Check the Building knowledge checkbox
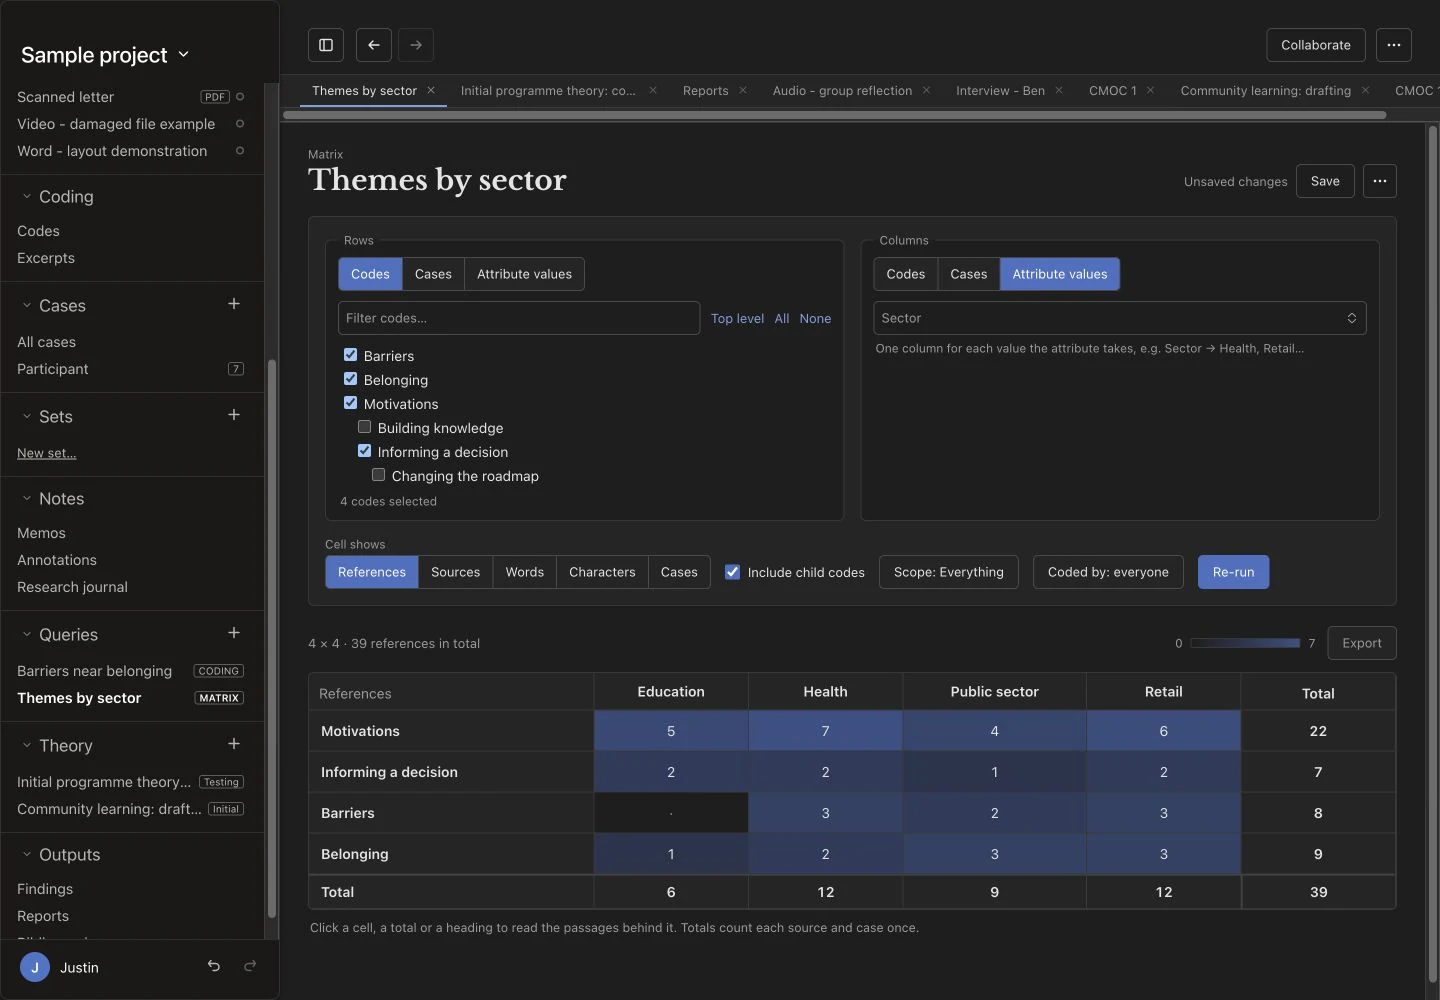The width and height of the screenshot is (1440, 1000). pos(364,427)
